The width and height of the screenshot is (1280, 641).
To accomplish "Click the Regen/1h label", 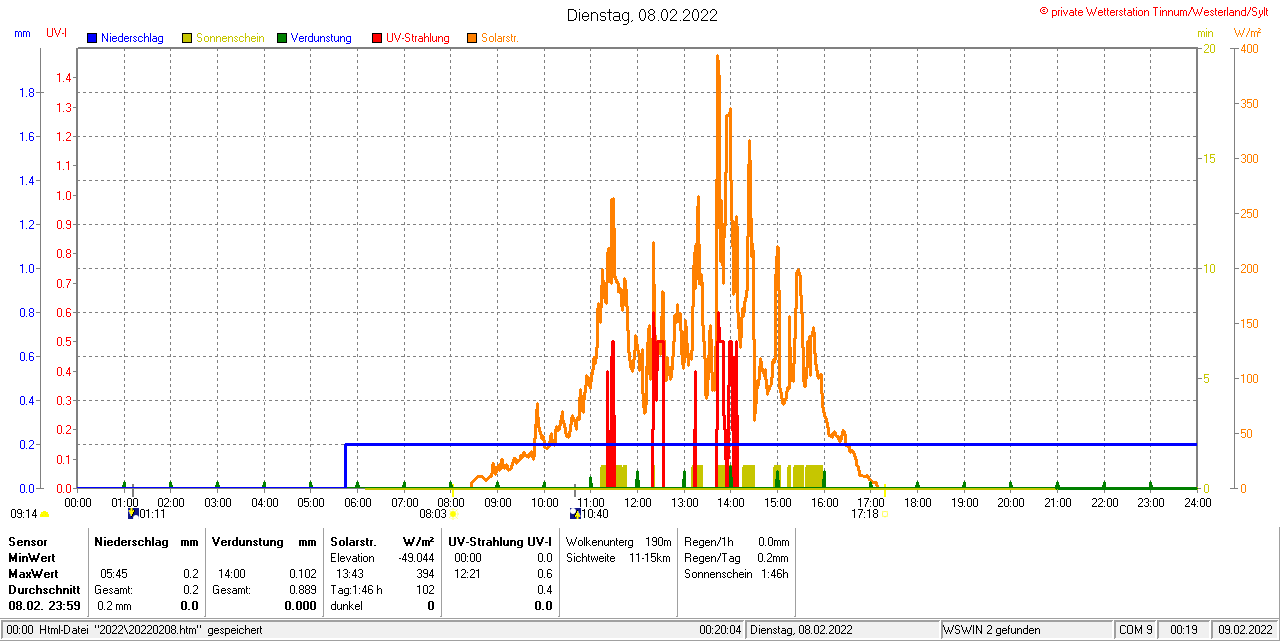I will (x=708, y=541).
